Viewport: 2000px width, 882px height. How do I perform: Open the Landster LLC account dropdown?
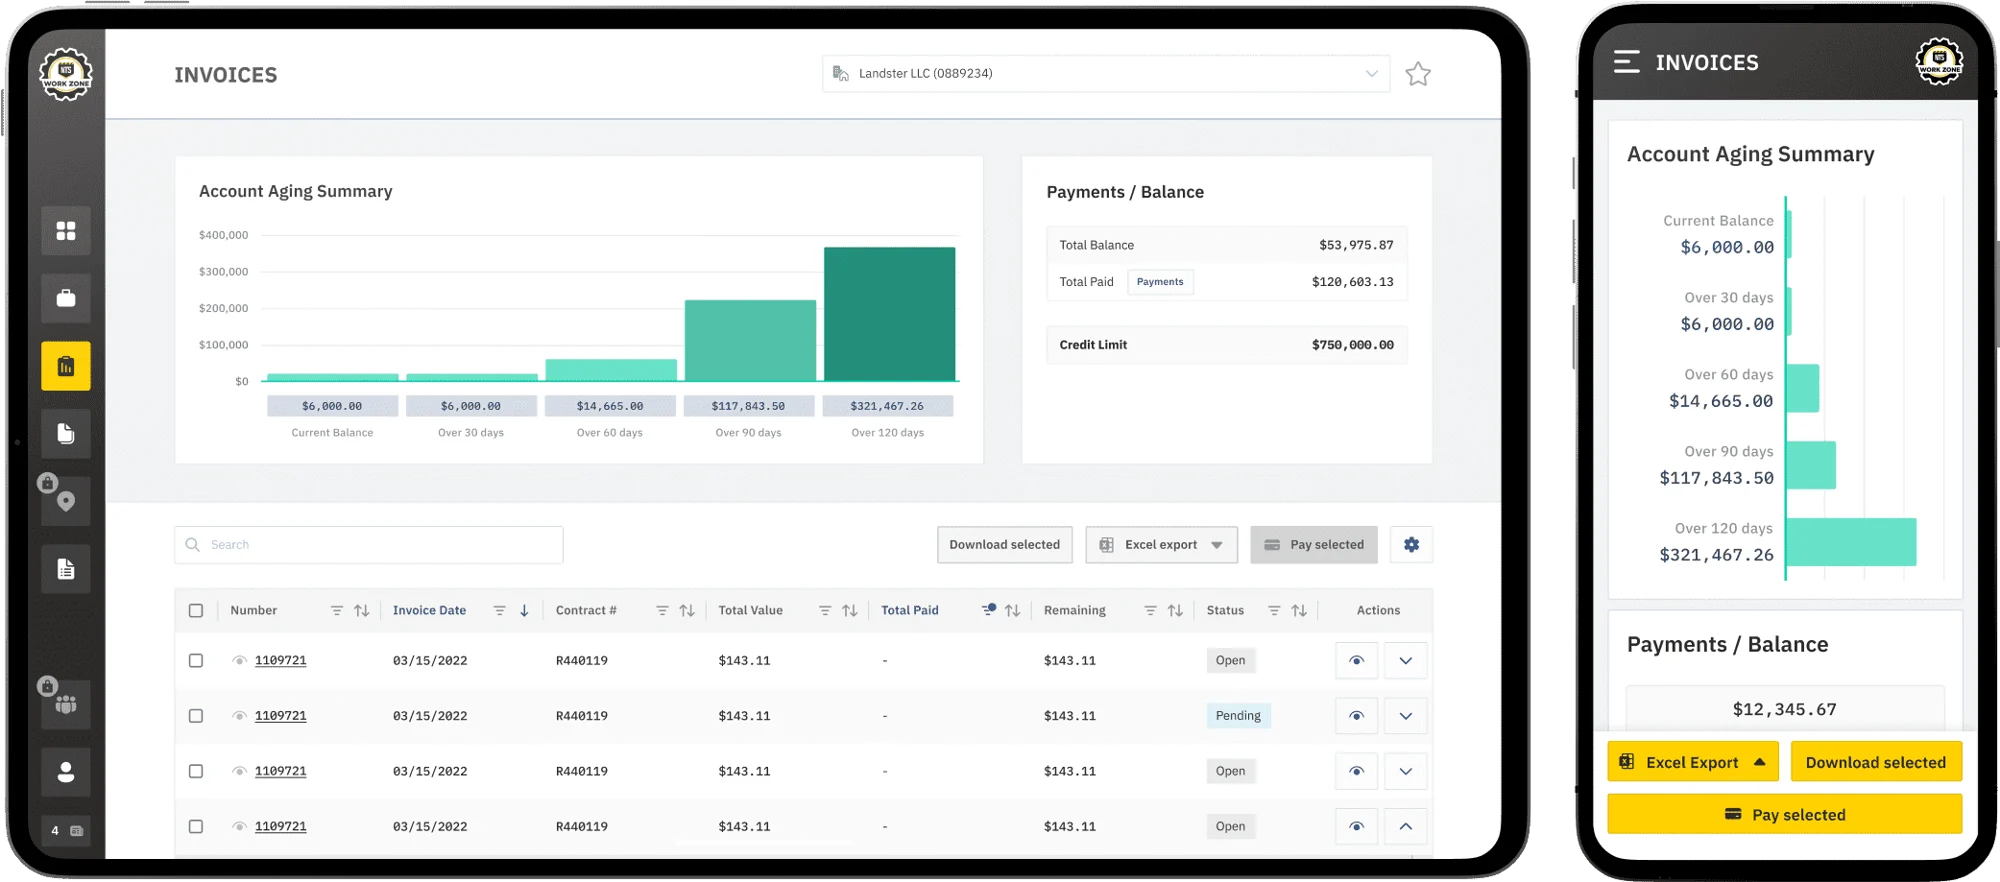[x=1106, y=74]
